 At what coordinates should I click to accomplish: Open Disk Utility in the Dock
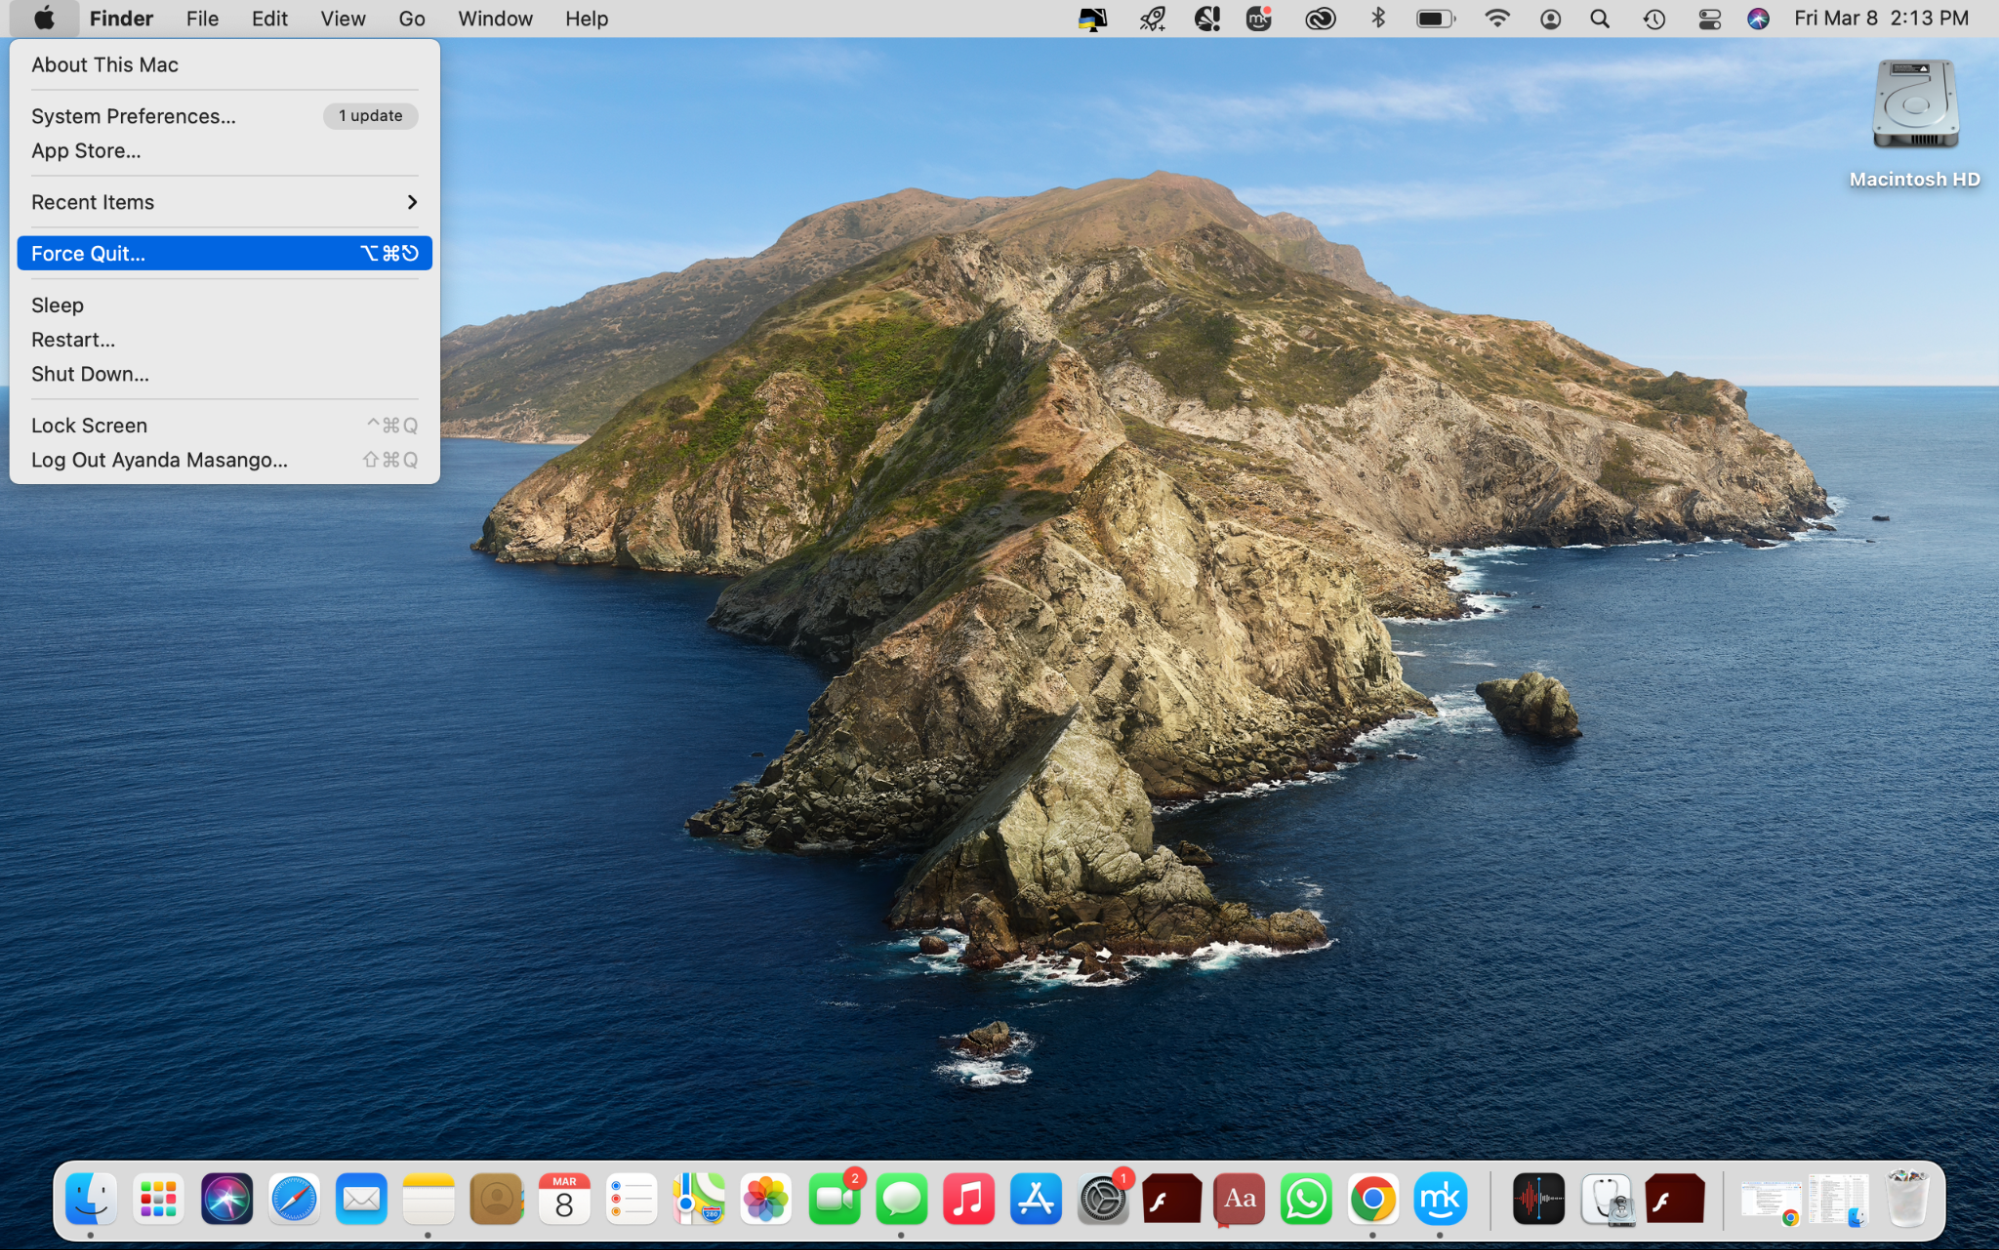[1607, 1199]
